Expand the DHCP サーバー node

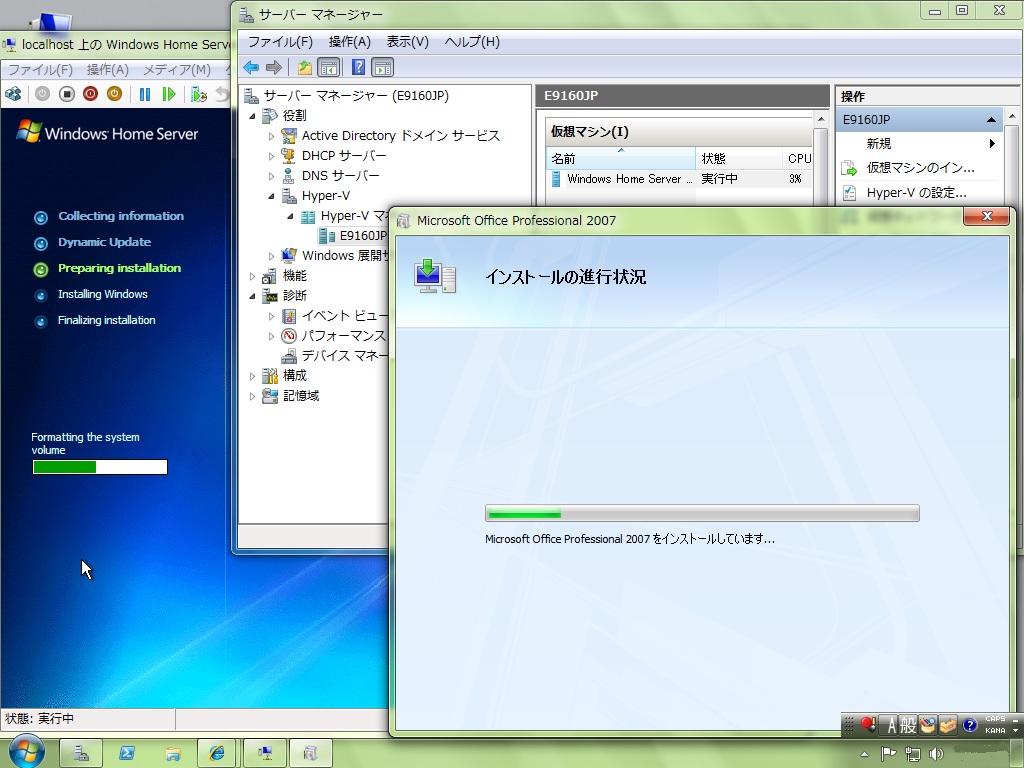pos(272,156)
